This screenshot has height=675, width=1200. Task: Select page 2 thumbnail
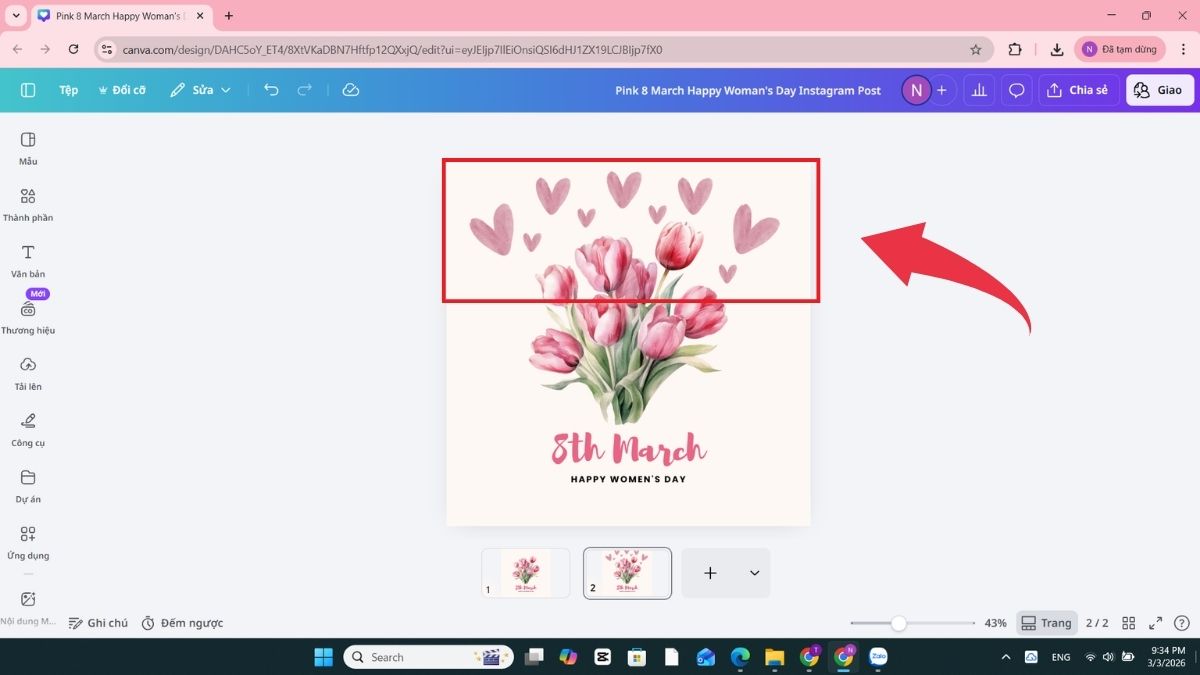click(x=627, y=573)
